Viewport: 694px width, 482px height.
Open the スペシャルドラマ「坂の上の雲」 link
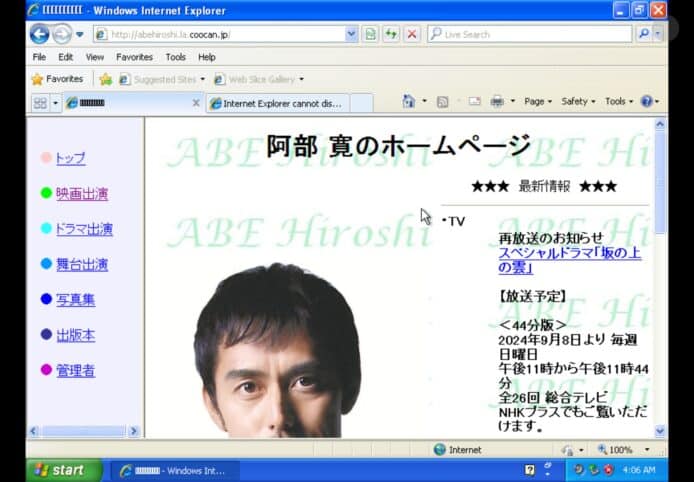pos(569,260)
